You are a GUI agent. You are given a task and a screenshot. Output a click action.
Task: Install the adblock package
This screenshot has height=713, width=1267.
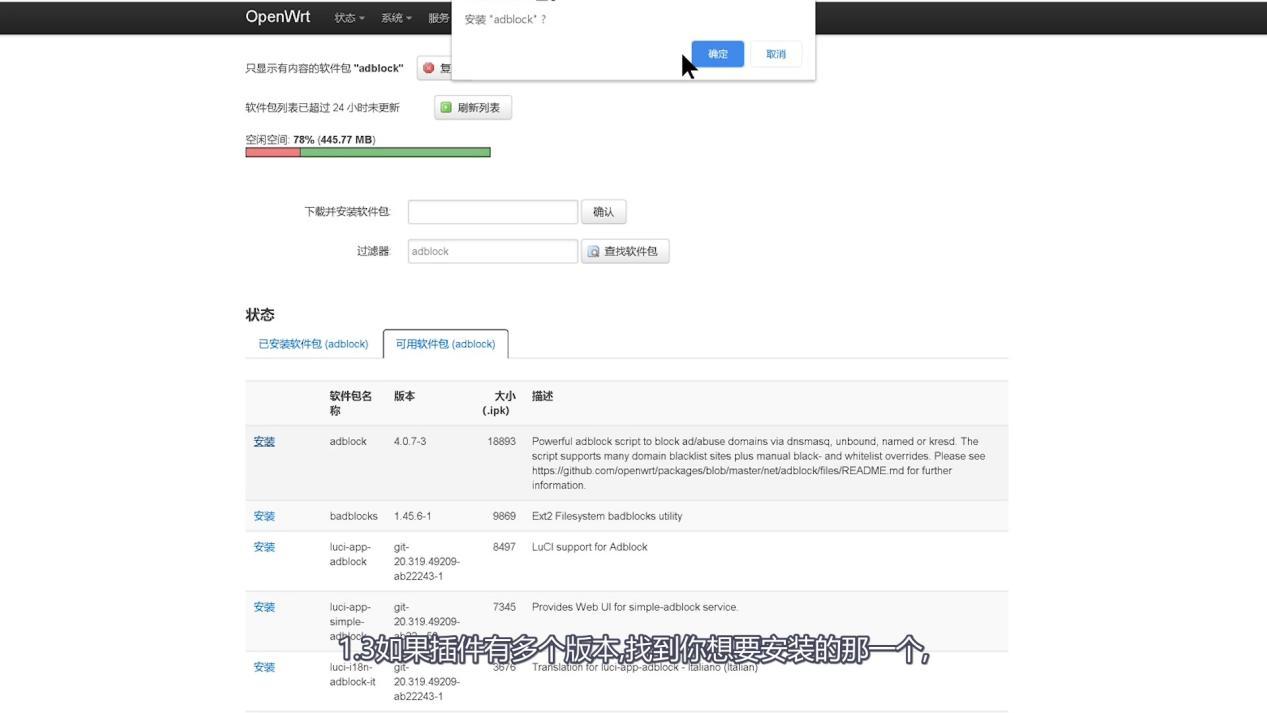click(x=263, y=441)
